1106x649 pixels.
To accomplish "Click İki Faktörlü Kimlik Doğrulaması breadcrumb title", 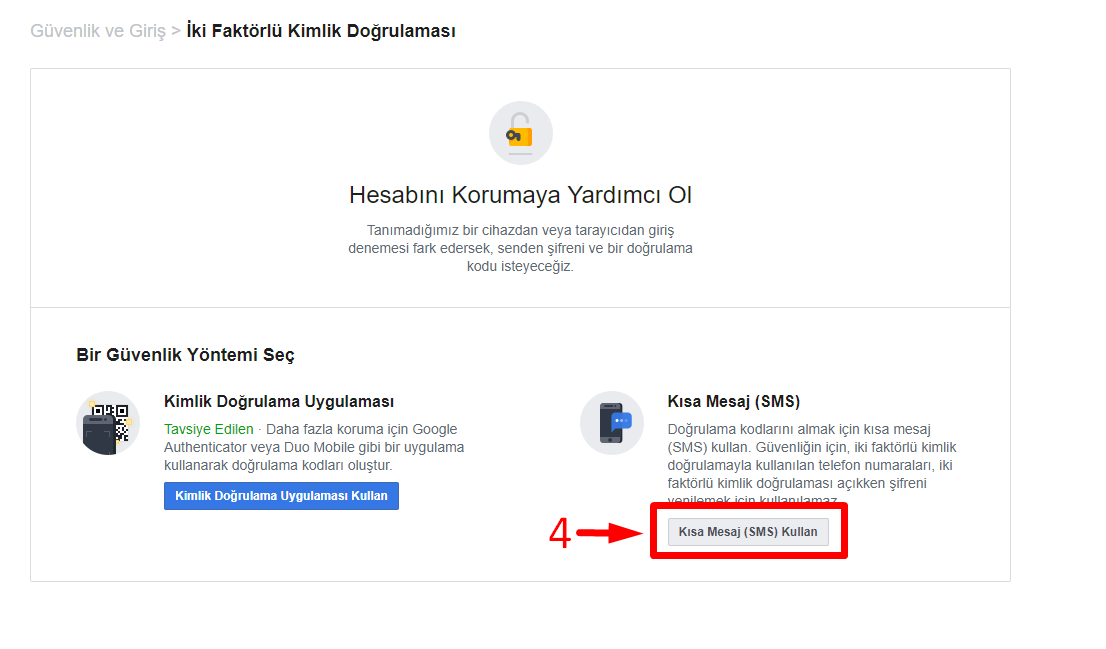I will coord(320,31).
